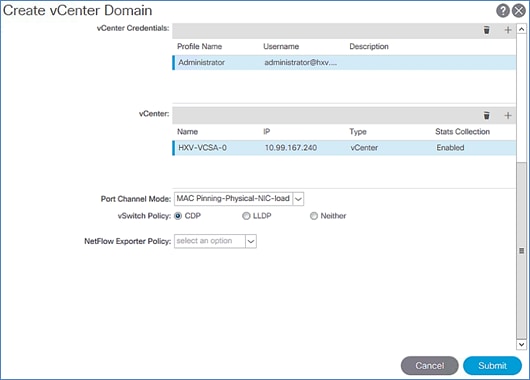The width and height of the screenshot is (530, 380).
Task: Select the HXV-VCSA-0 vCenter name
Action: click(202, 148)
